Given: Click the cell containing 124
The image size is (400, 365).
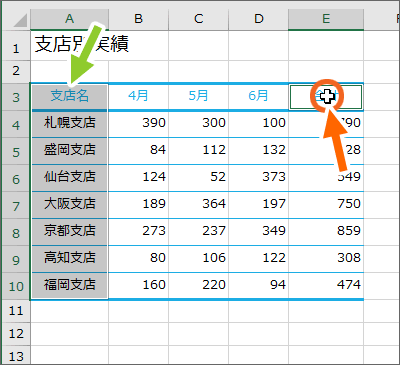Looking at the screenshot, I should 138,178.
